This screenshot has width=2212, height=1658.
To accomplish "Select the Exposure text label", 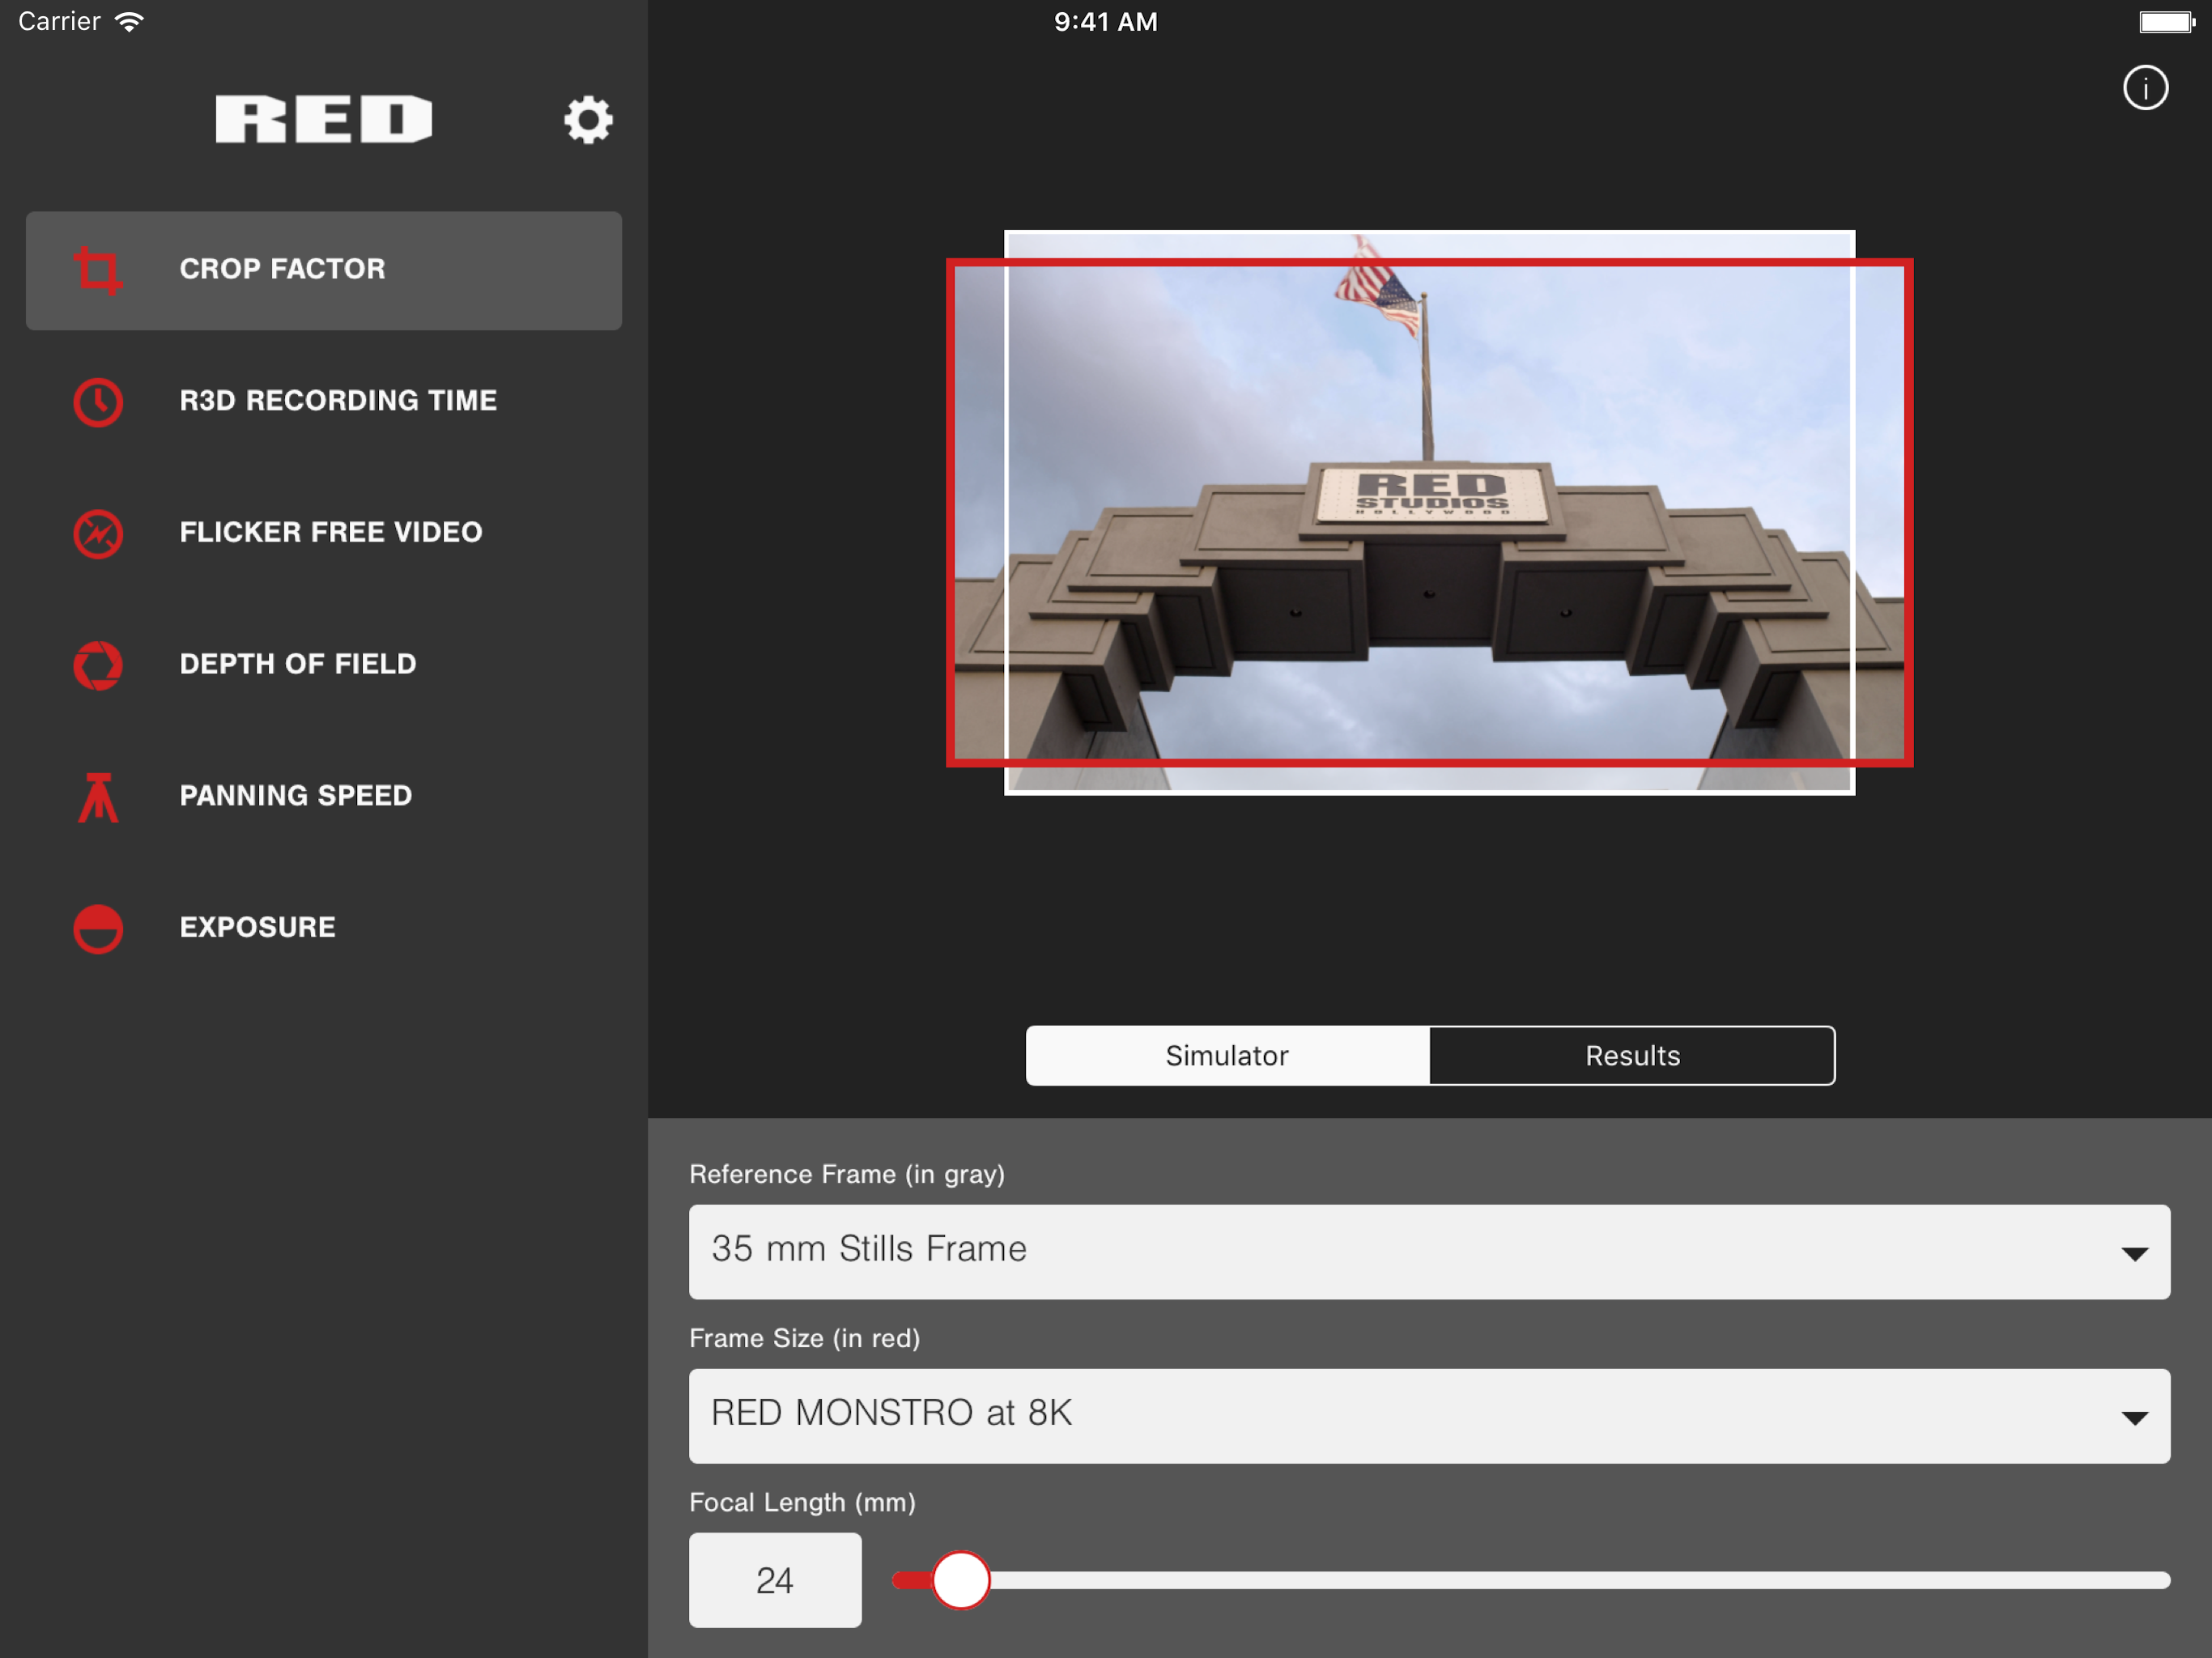I will [x=258, y=927].
